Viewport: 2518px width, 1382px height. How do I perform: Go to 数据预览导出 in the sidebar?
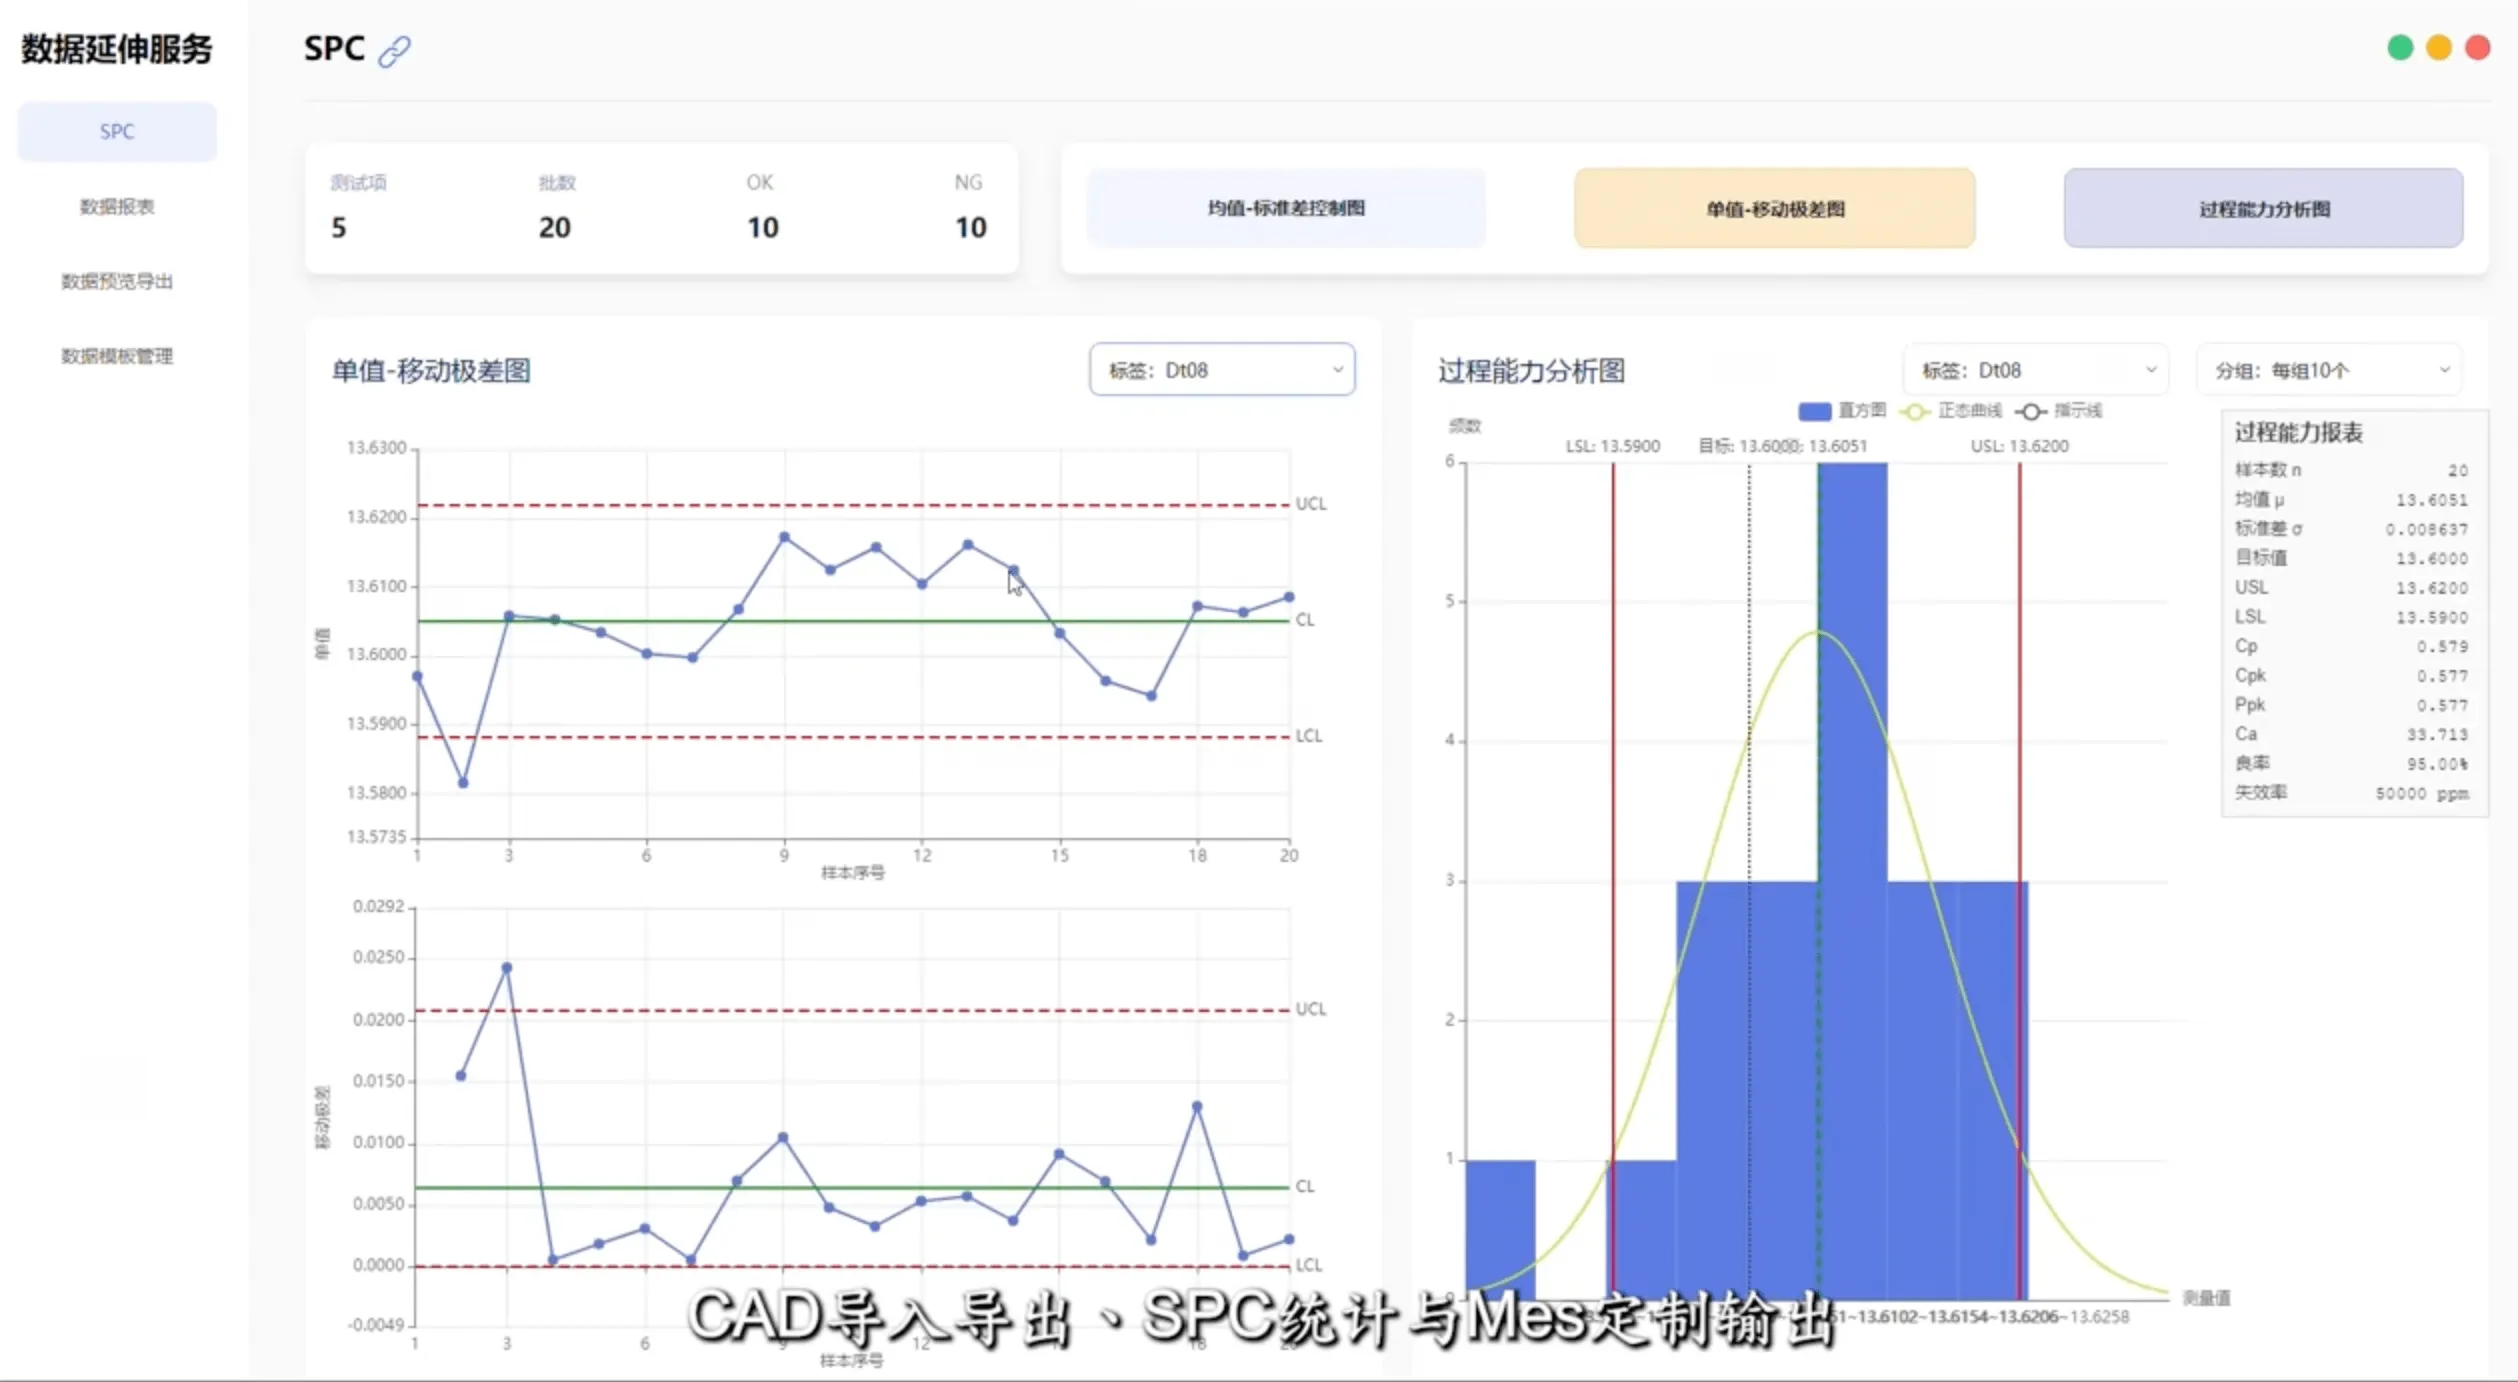click(117, 281)
